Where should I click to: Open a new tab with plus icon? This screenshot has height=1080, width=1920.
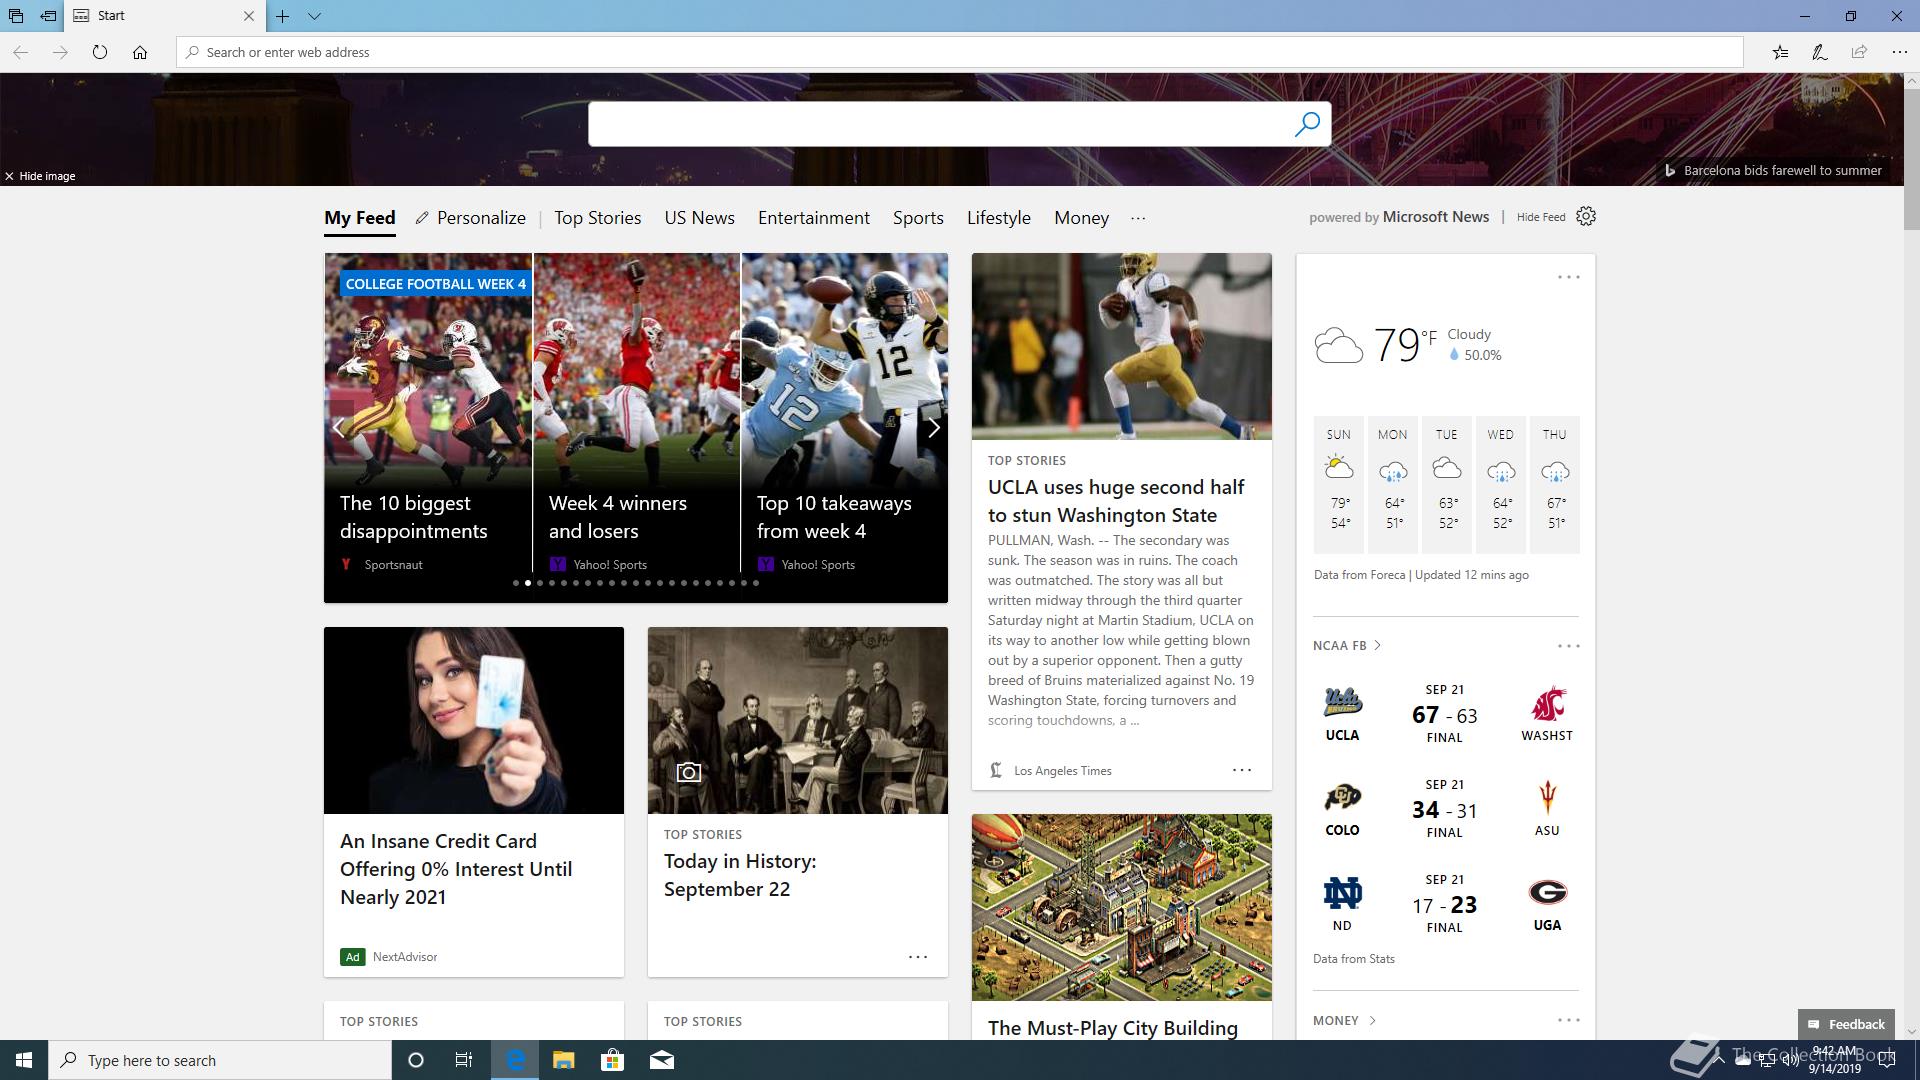(283, 16)
